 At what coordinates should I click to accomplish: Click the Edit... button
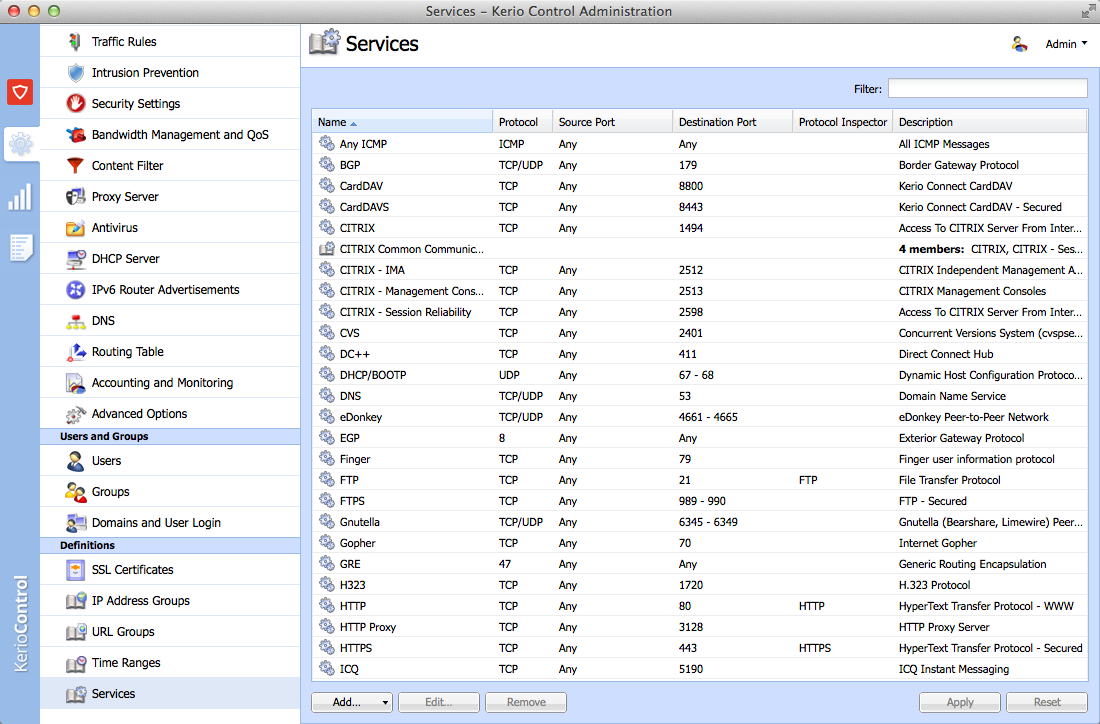click(438, 702)
